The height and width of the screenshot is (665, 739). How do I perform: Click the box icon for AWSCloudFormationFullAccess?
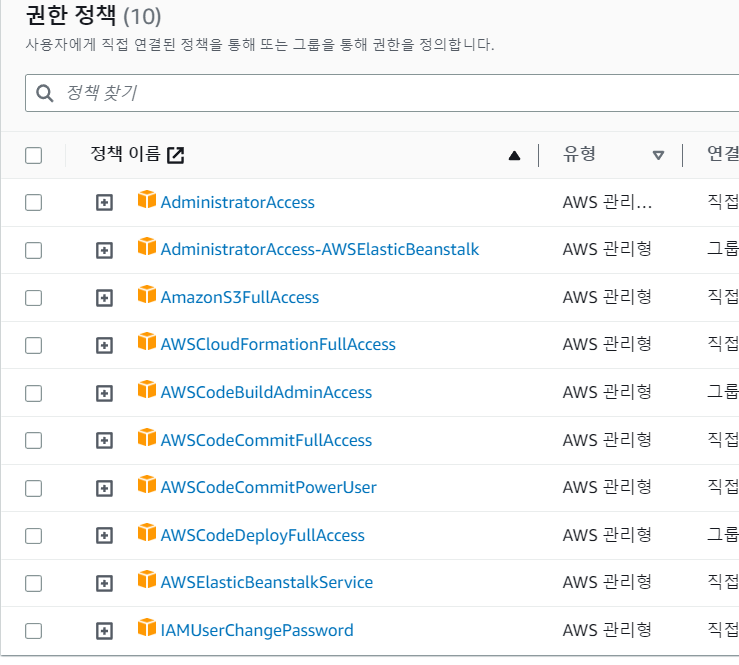147,342
